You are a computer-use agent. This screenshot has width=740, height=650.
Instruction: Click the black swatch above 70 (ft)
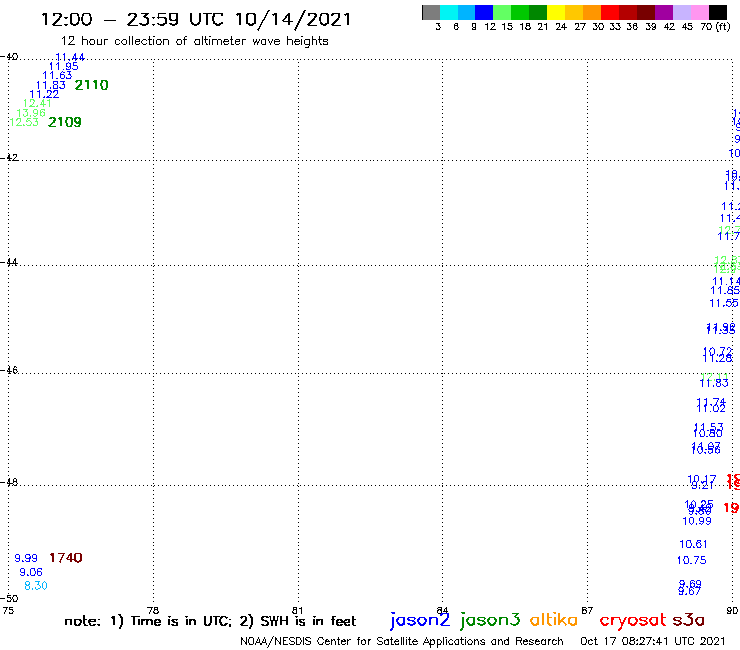718,12
